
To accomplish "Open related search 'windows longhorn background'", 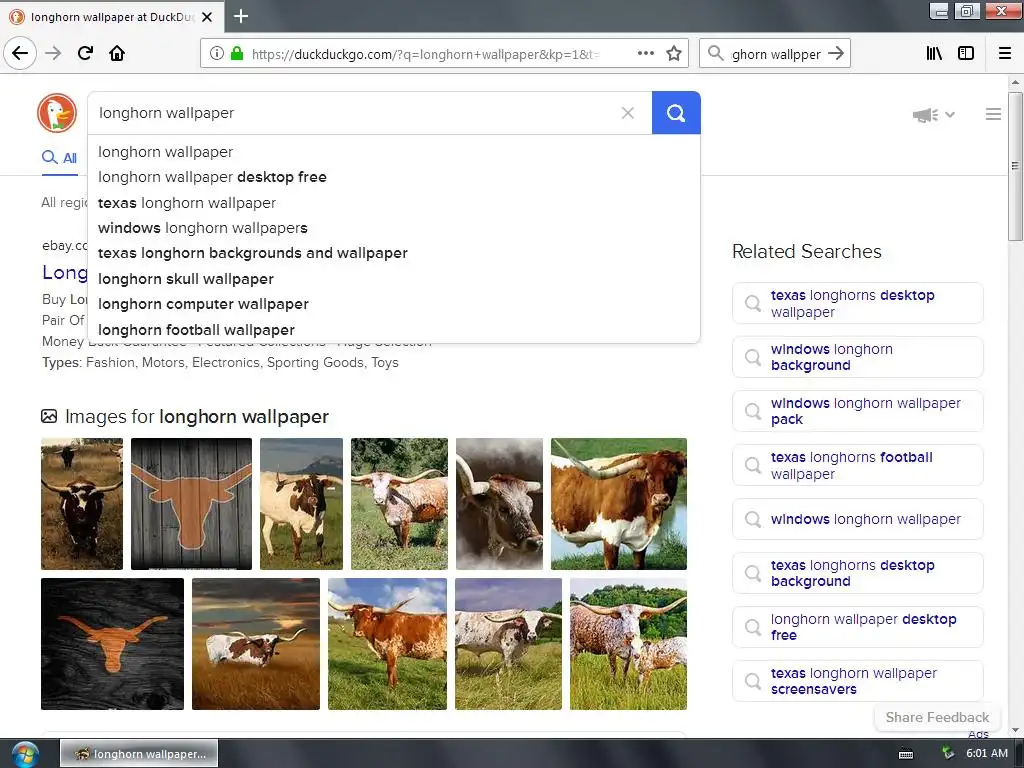I will 857,357.
